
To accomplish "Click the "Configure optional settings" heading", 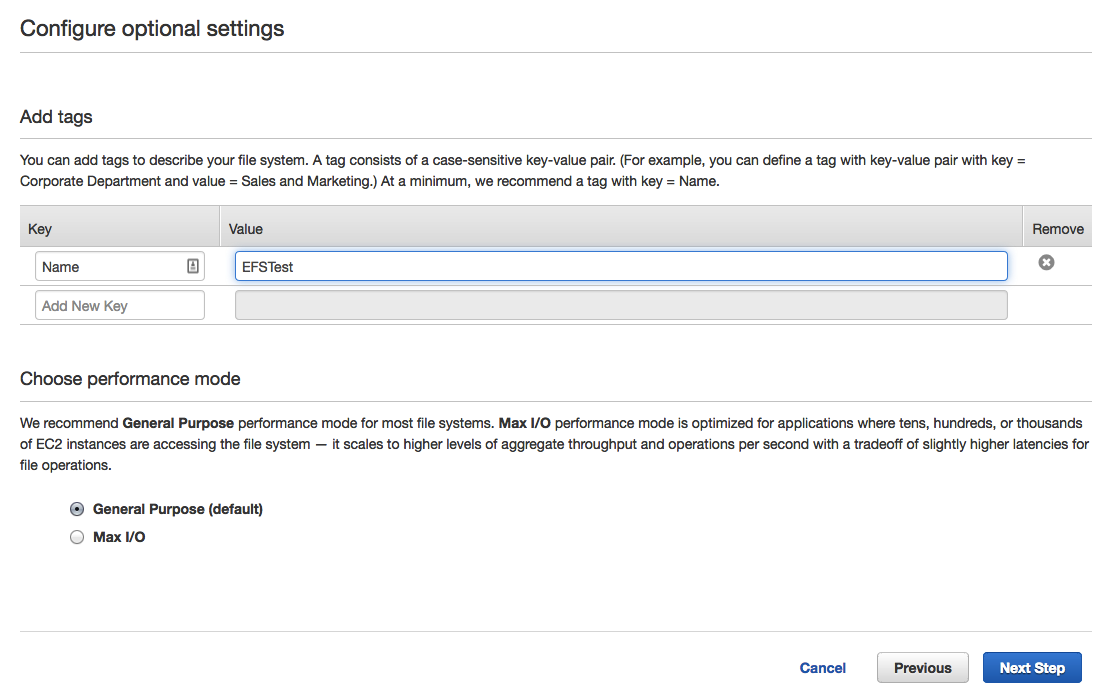I will (152, 29).
